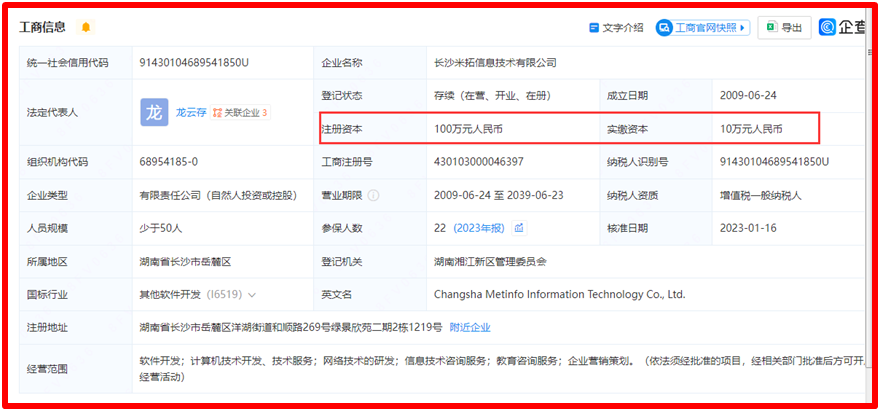Click the 导出 export button
The image size is (880, 411).
[784, 28]
